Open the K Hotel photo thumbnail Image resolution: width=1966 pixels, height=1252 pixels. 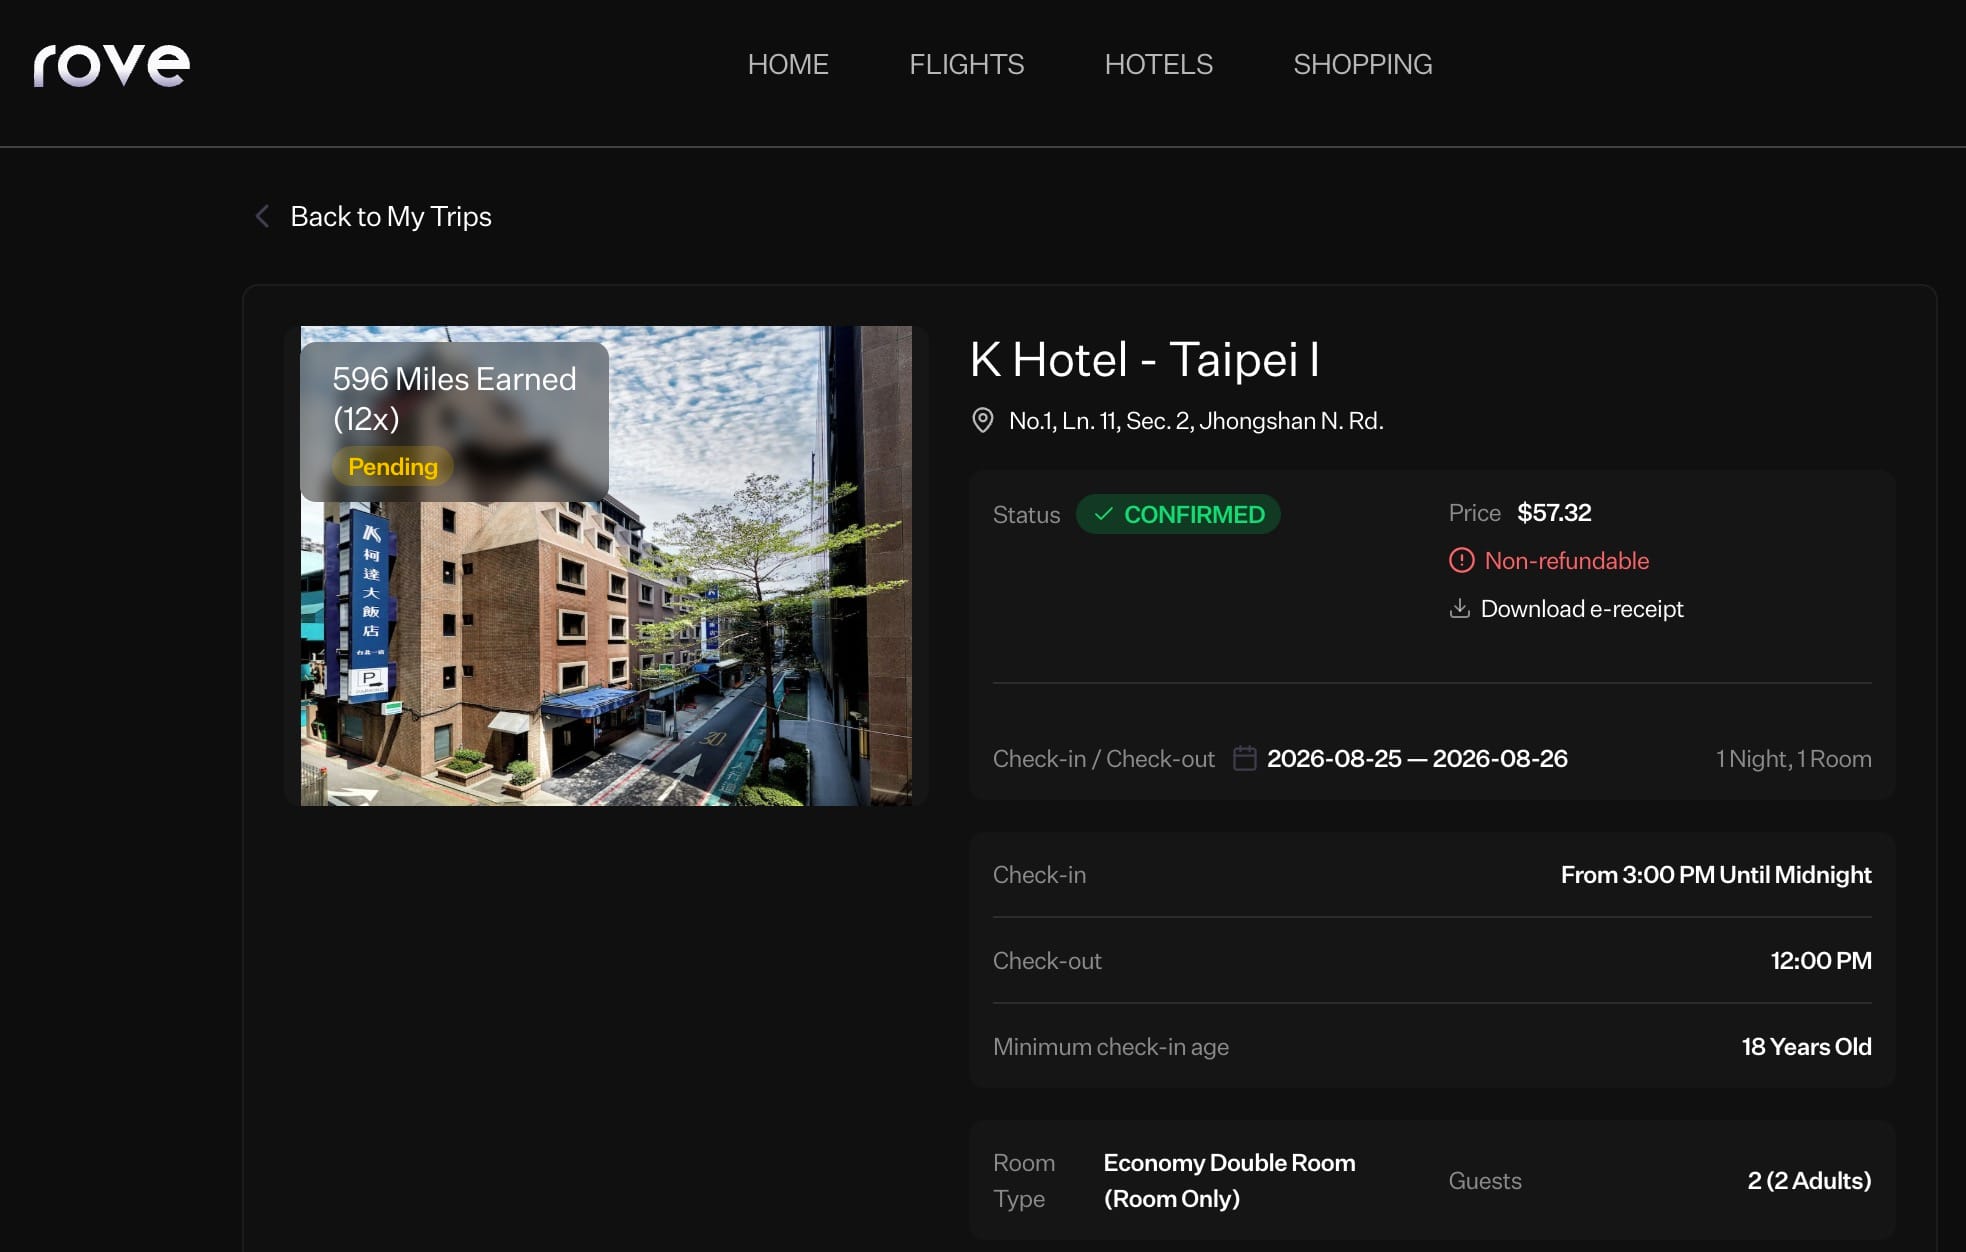point(606,566)
